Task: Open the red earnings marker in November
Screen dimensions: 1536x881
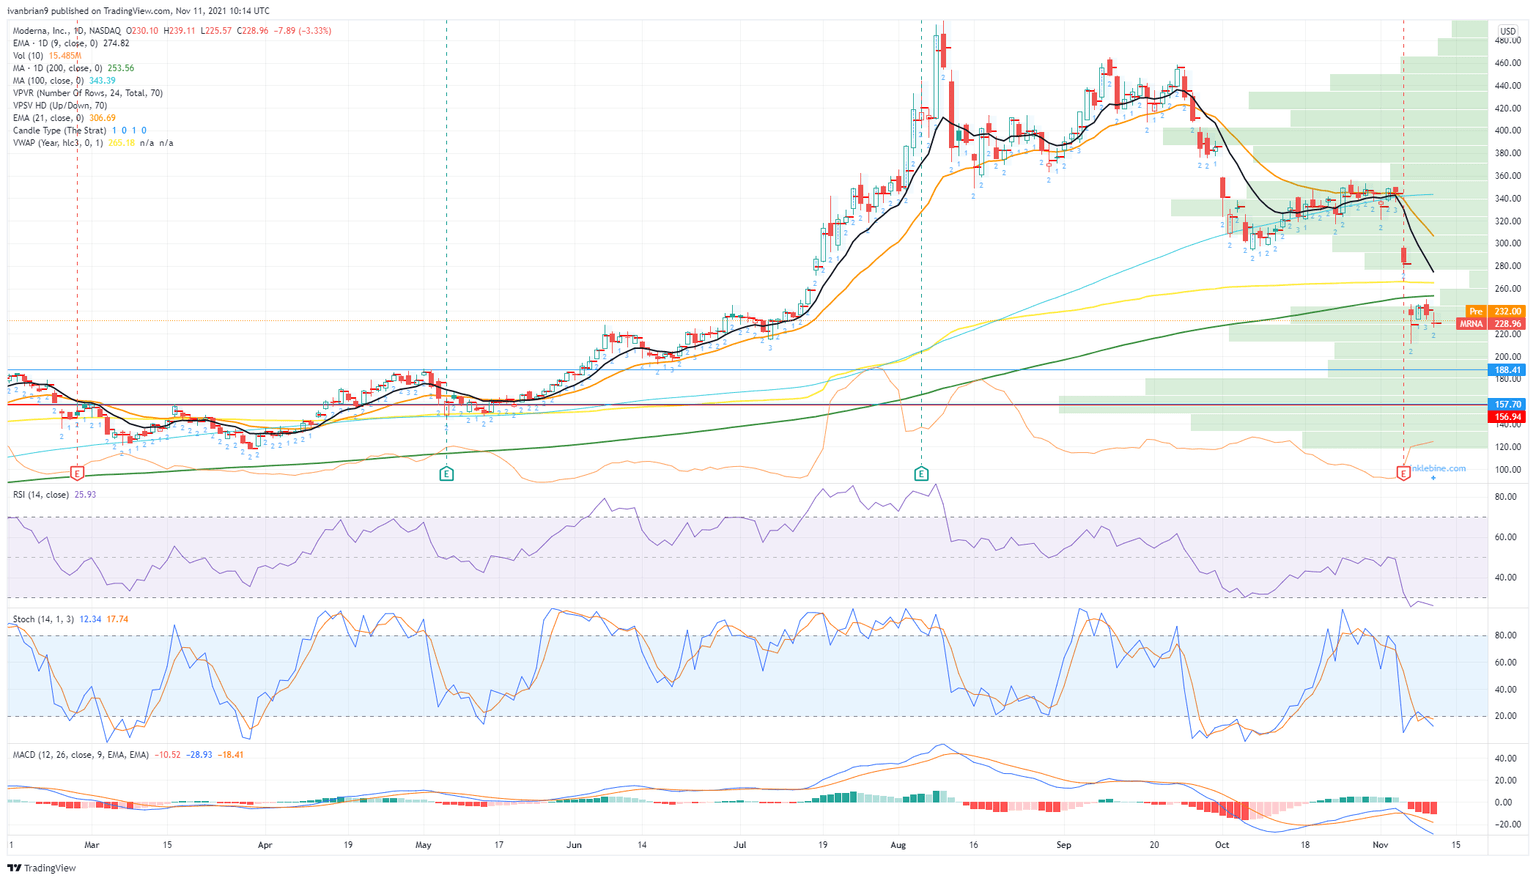Action: click(1403, 472)
